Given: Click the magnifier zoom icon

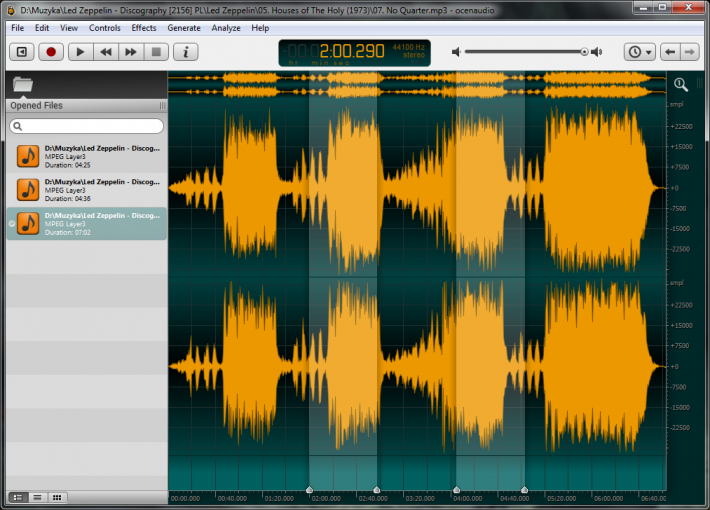Looking at the screenshot, I should click(x=681, y=84).
